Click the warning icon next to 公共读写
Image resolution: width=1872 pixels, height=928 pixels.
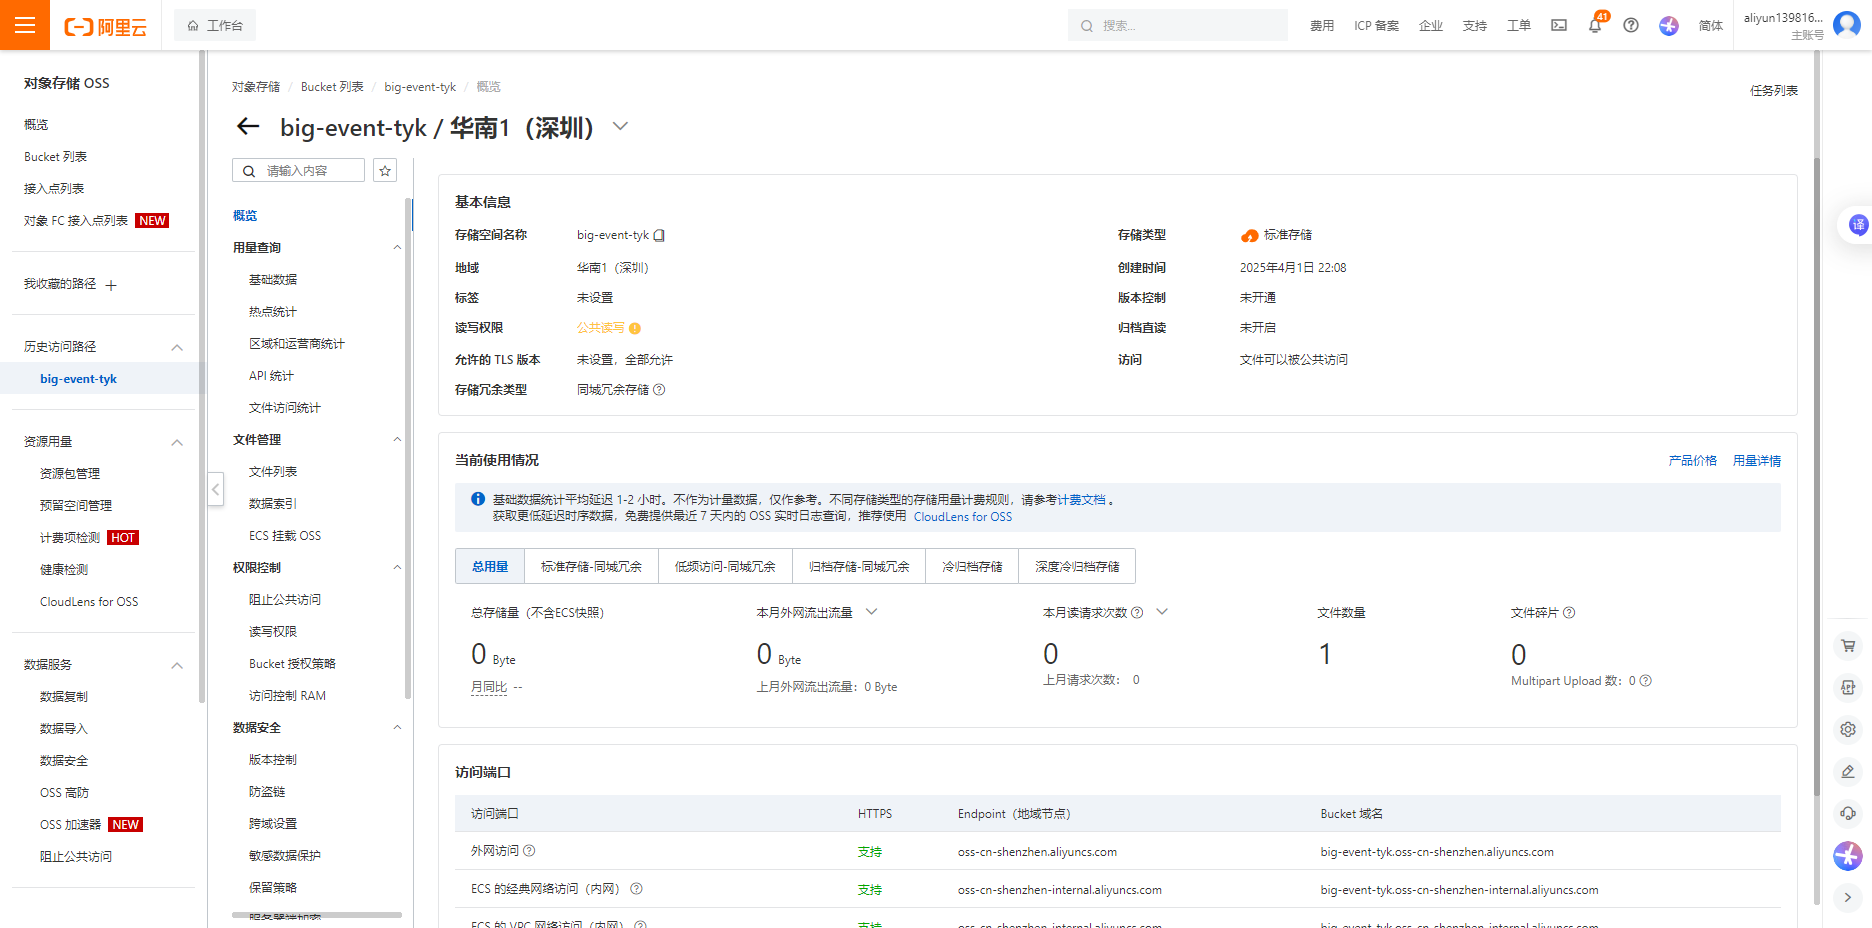pyautogui.click(x=635, y=328)
